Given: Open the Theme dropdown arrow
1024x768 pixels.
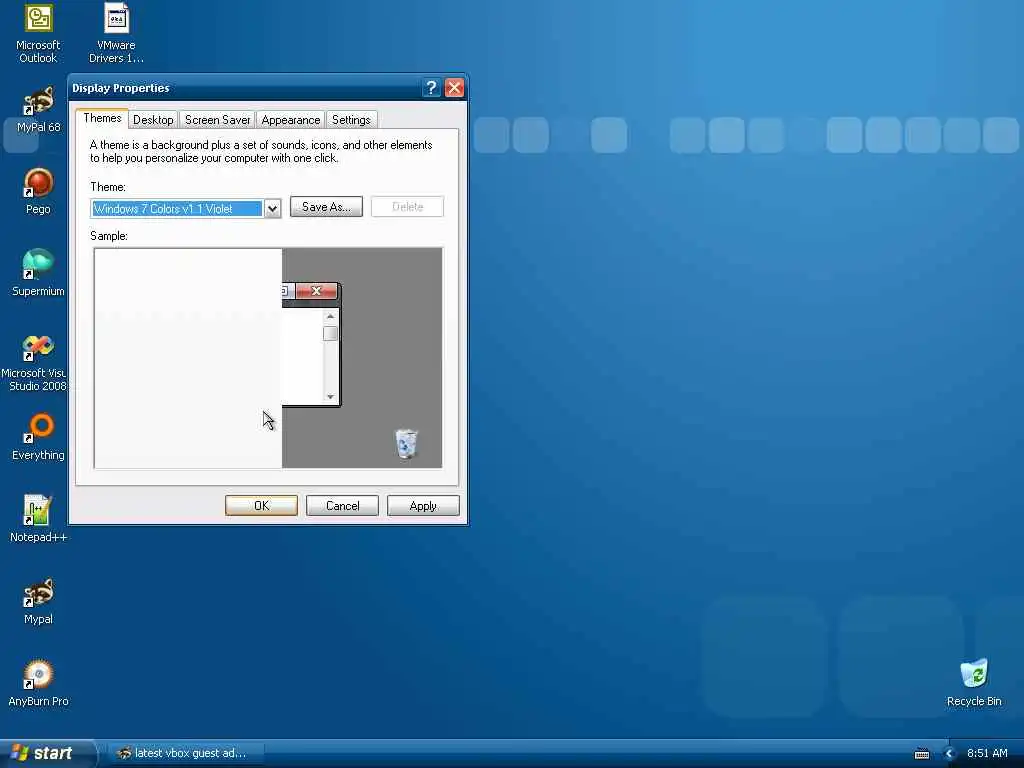Looking at the screenshot, I should (x=272, y=209).
